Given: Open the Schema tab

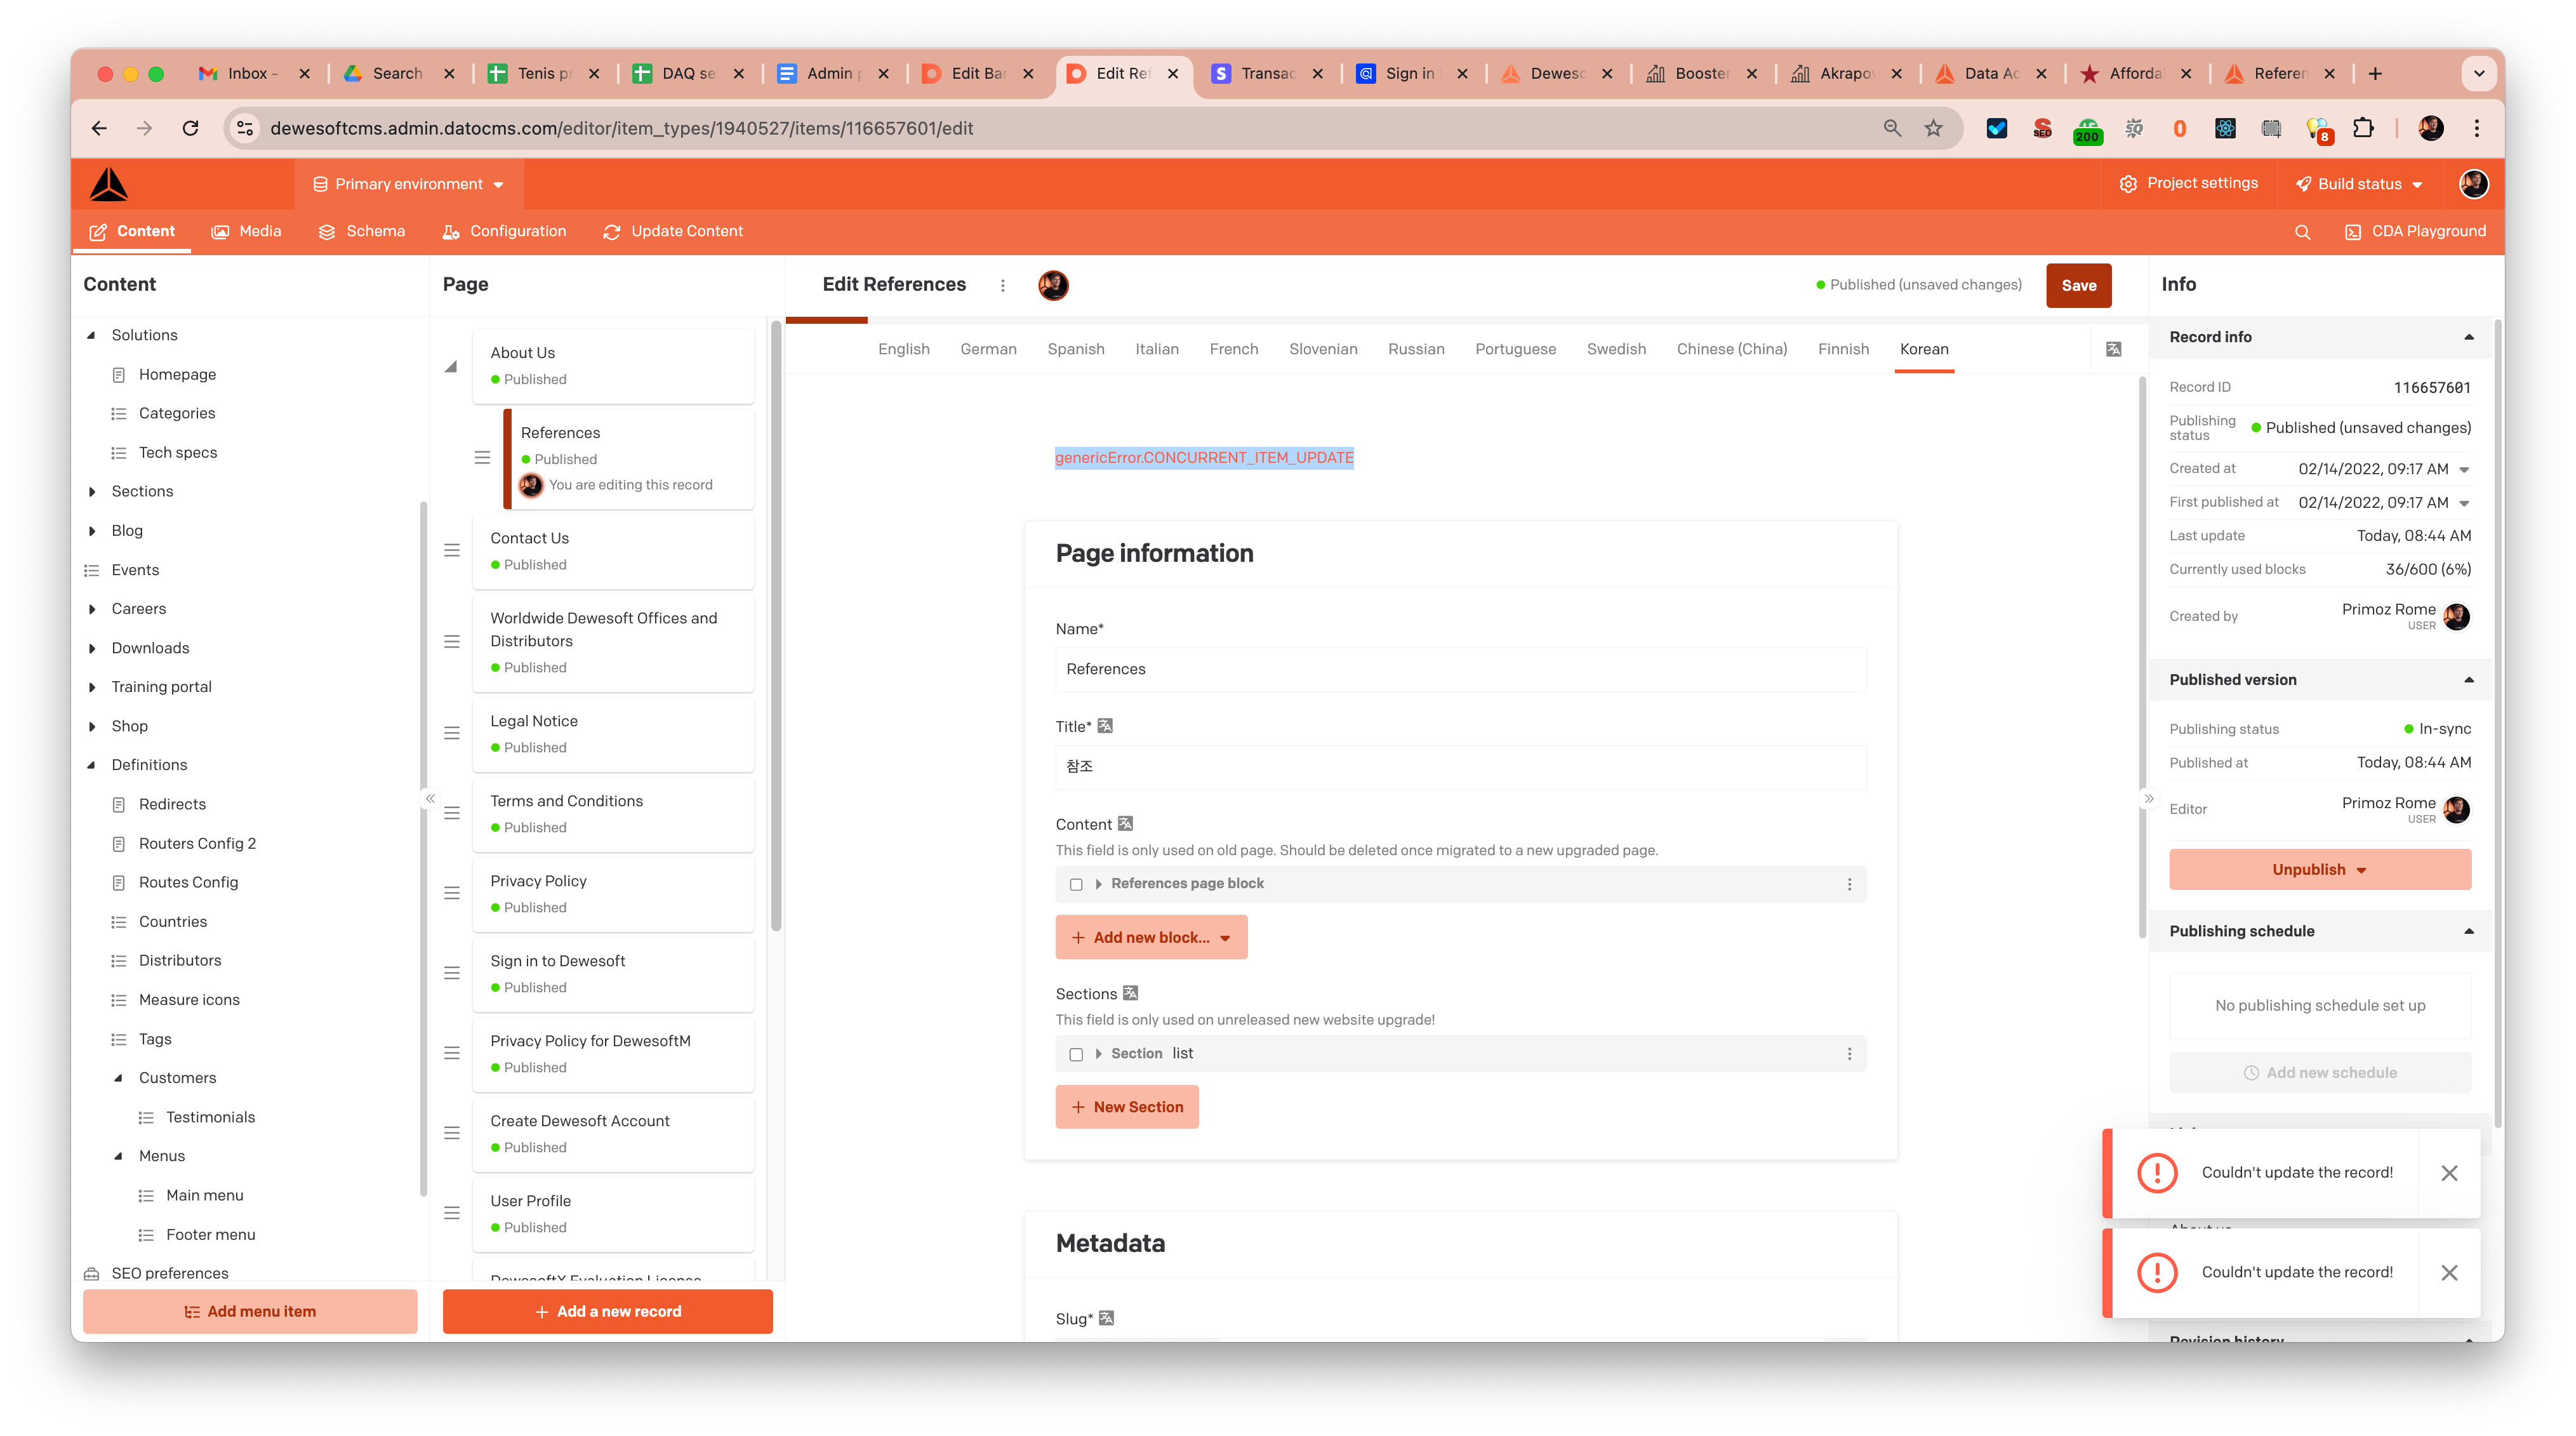Looking at the screenshot, I should click(x=361, y=231).
